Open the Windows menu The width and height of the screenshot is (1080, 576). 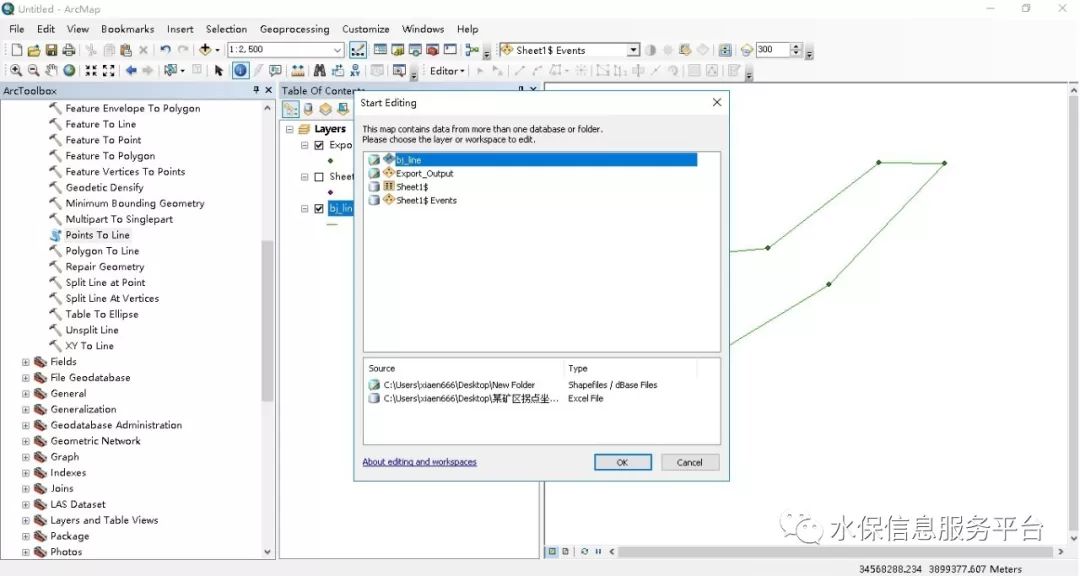pyautogui.click(x=423, y=29)
